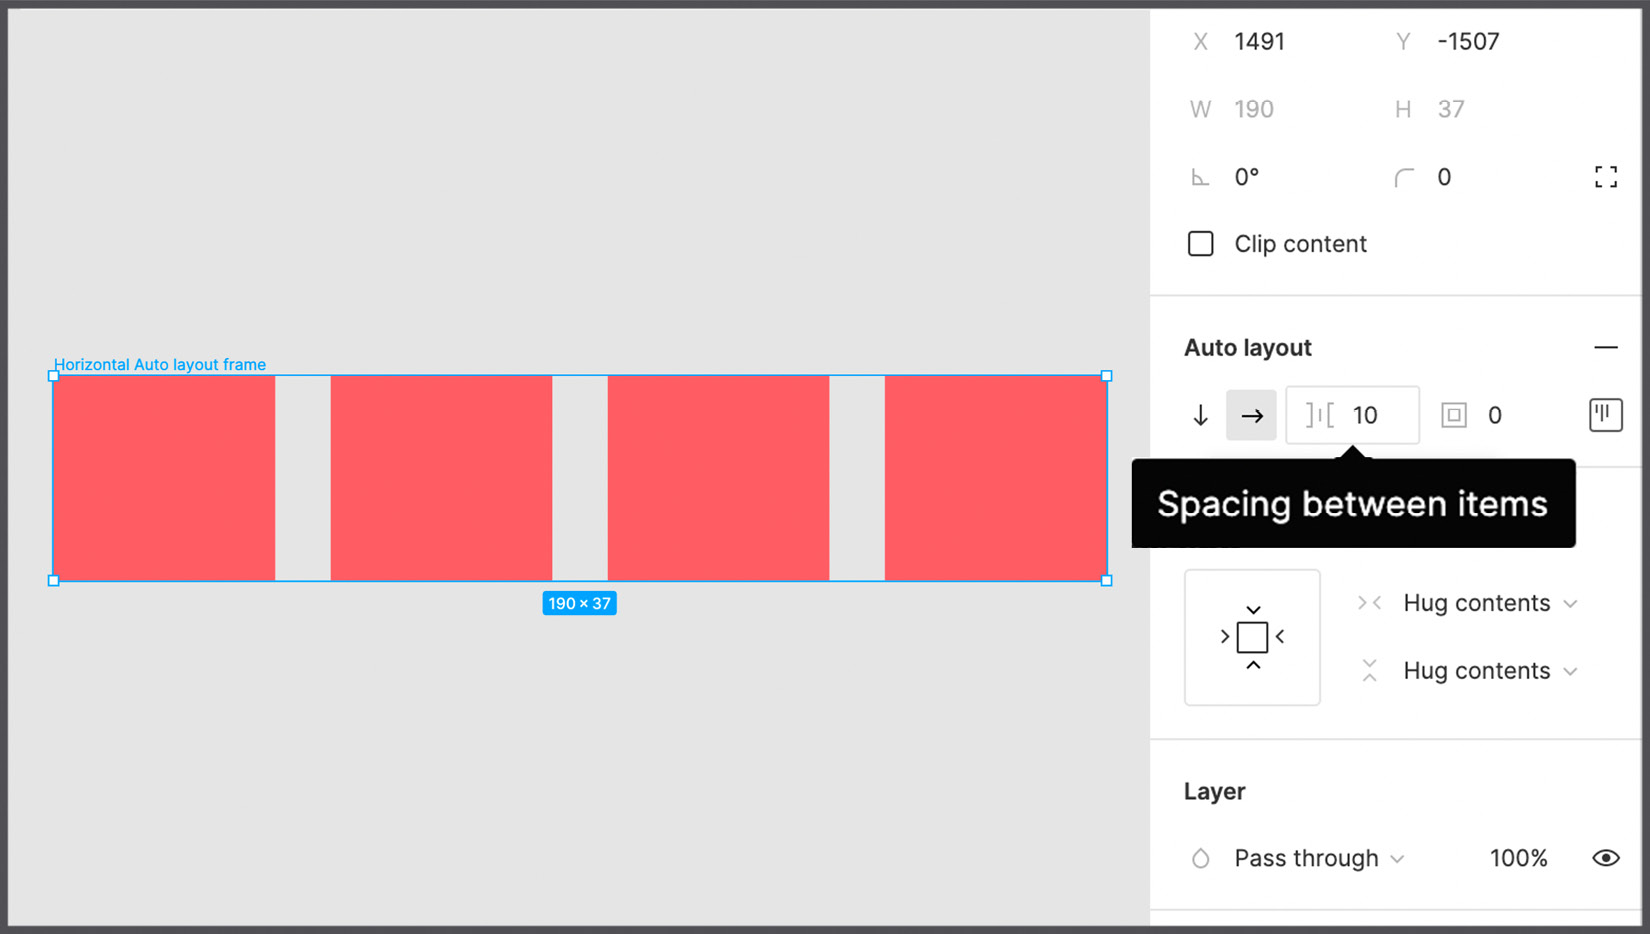Remove auto layout with the minus button
Image resolution: width=1650 pixels, height=934 pixels.
1607,347
